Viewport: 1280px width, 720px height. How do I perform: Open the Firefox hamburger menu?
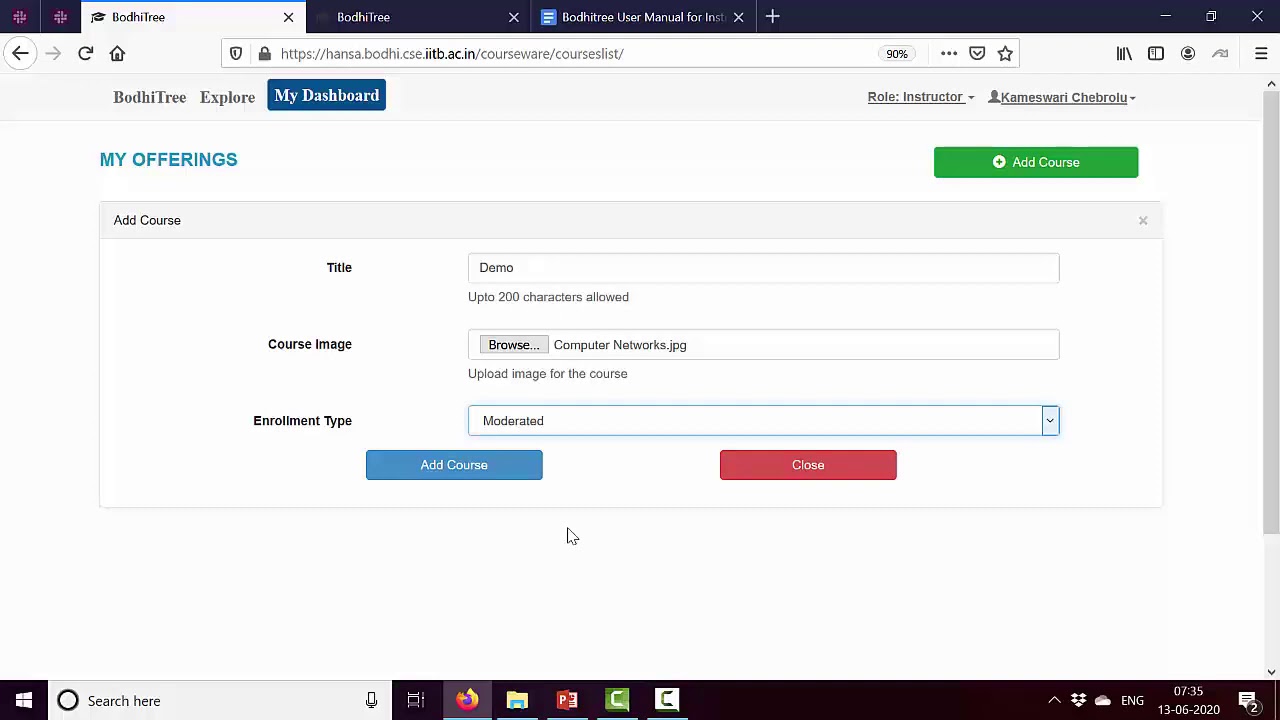pos(1261,54)
